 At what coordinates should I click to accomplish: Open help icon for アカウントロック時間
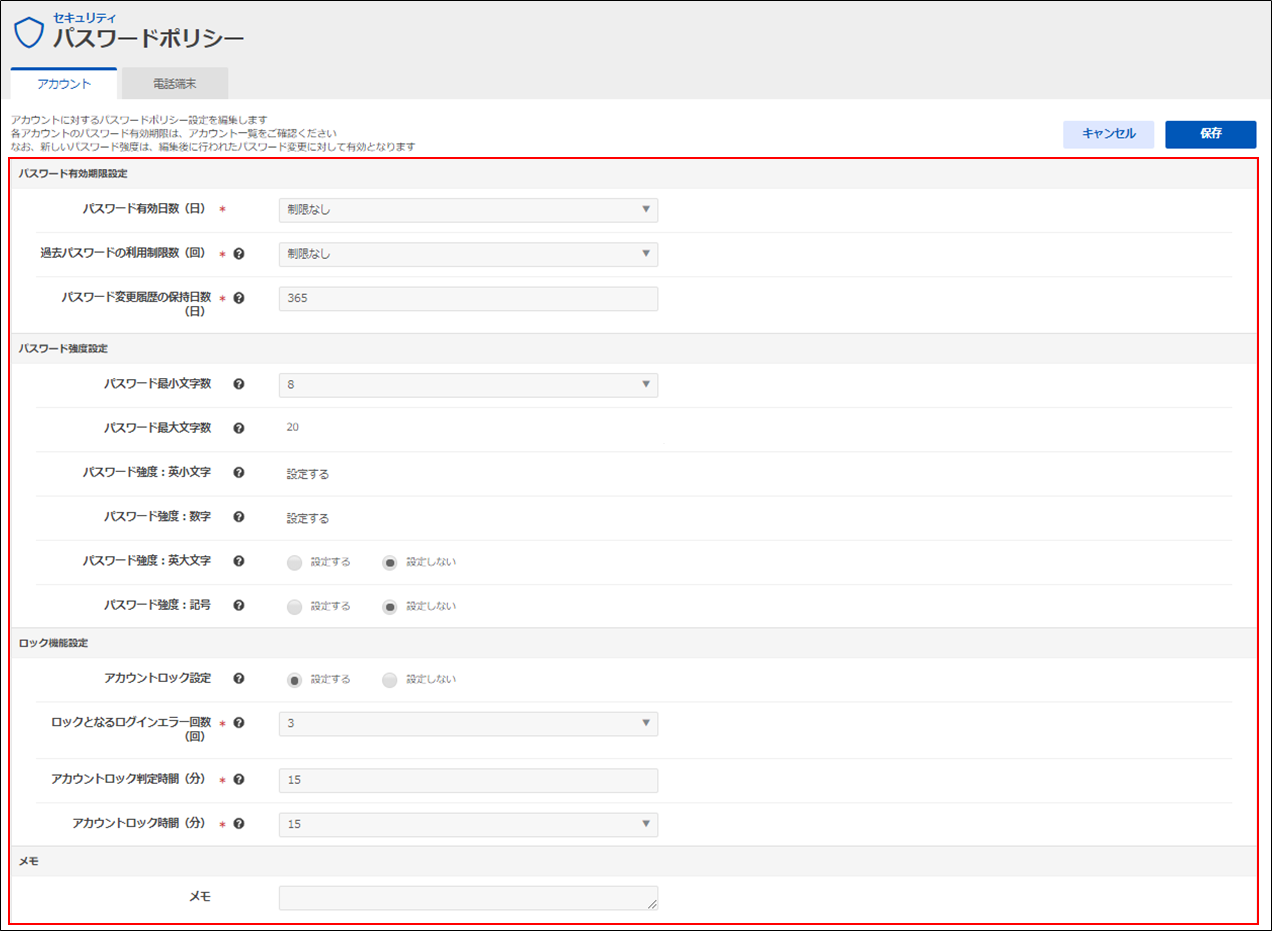click(239, 824)
